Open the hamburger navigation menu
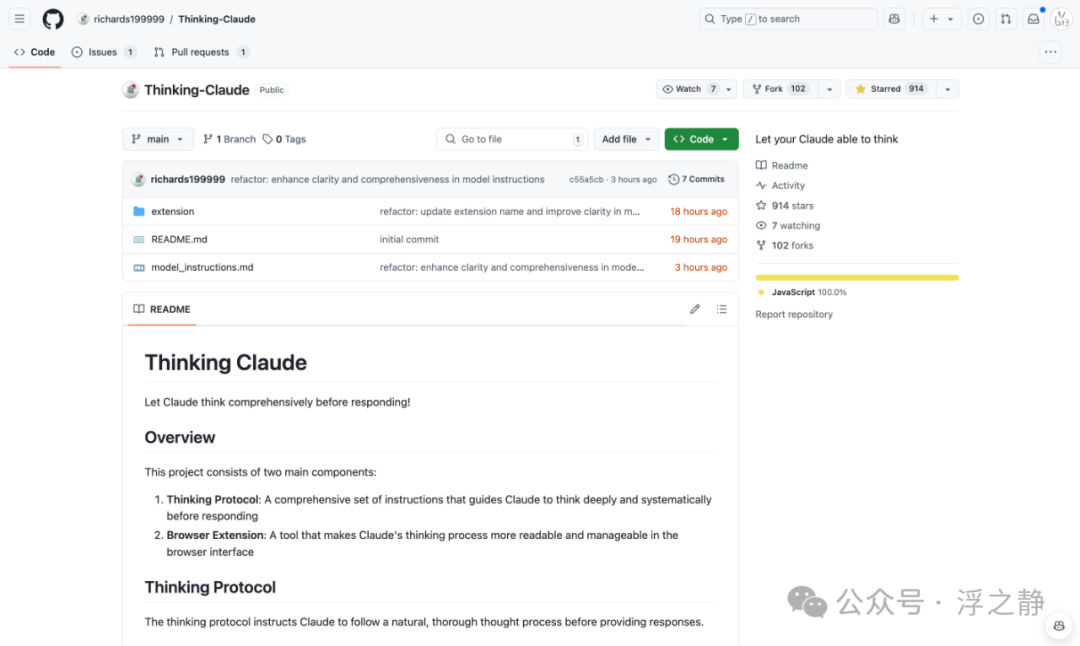 [20, 19]
